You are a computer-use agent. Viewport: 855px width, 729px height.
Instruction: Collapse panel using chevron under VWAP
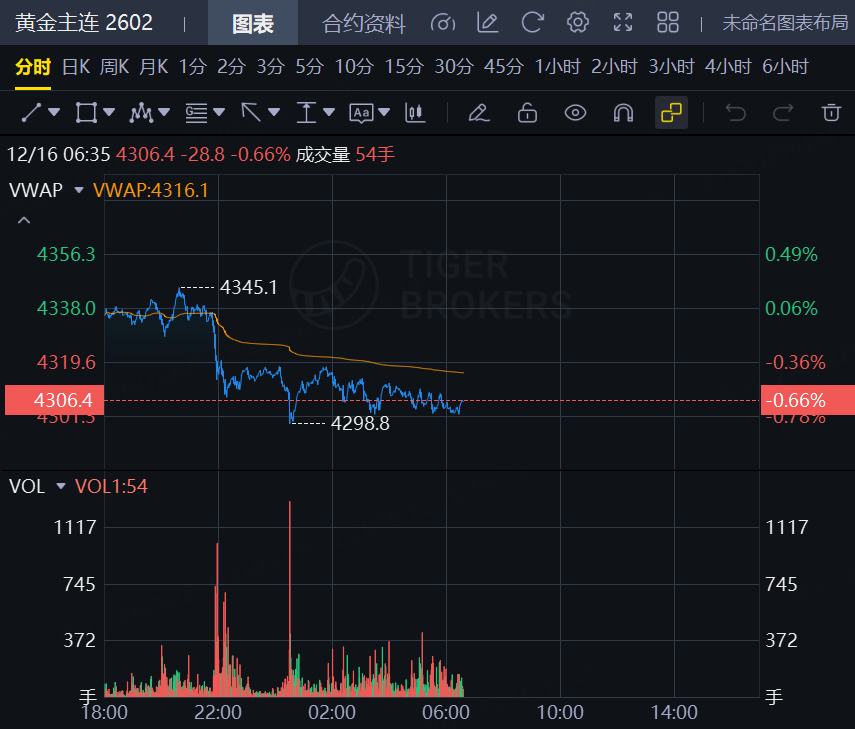point(24,220)
